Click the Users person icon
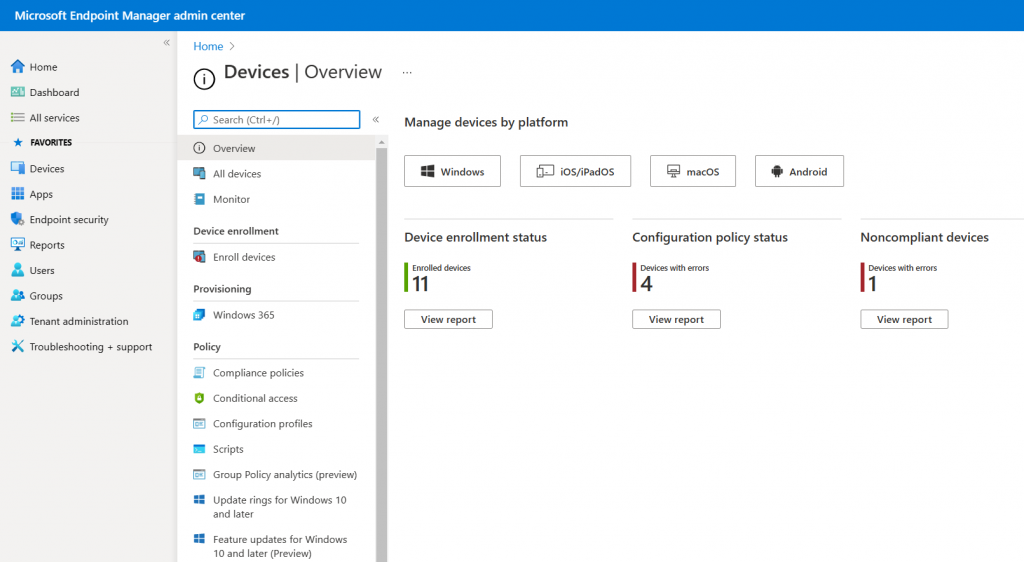The height and width of the screenshot is (562, 1024). pos(18,270)
